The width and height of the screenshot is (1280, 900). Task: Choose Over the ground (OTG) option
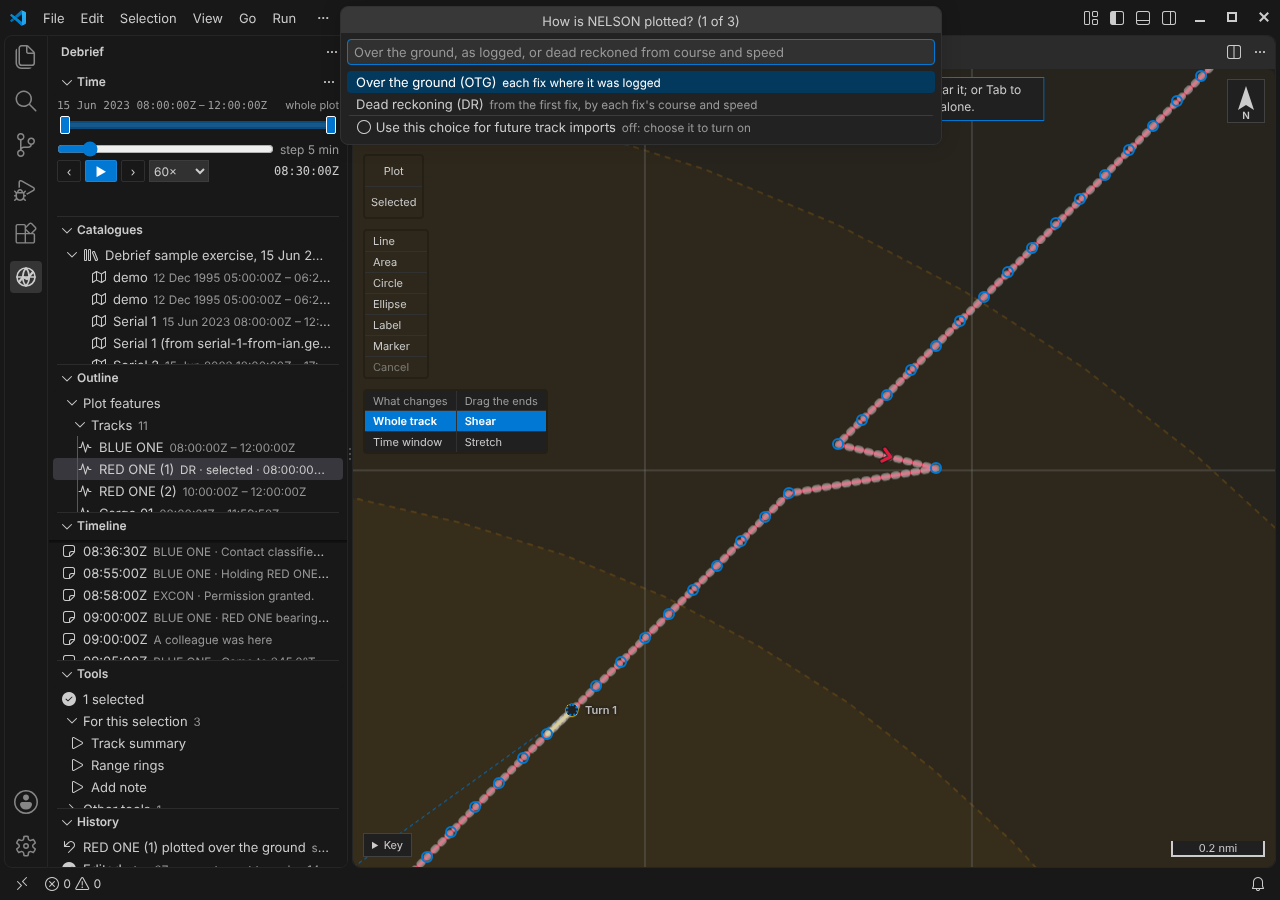point(641,83)
